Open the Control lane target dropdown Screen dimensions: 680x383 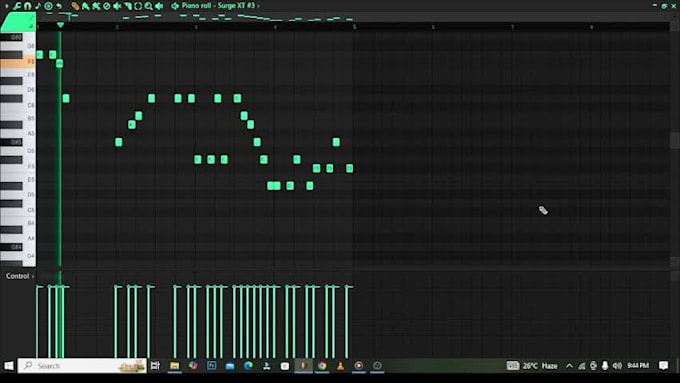pos(20,276)
